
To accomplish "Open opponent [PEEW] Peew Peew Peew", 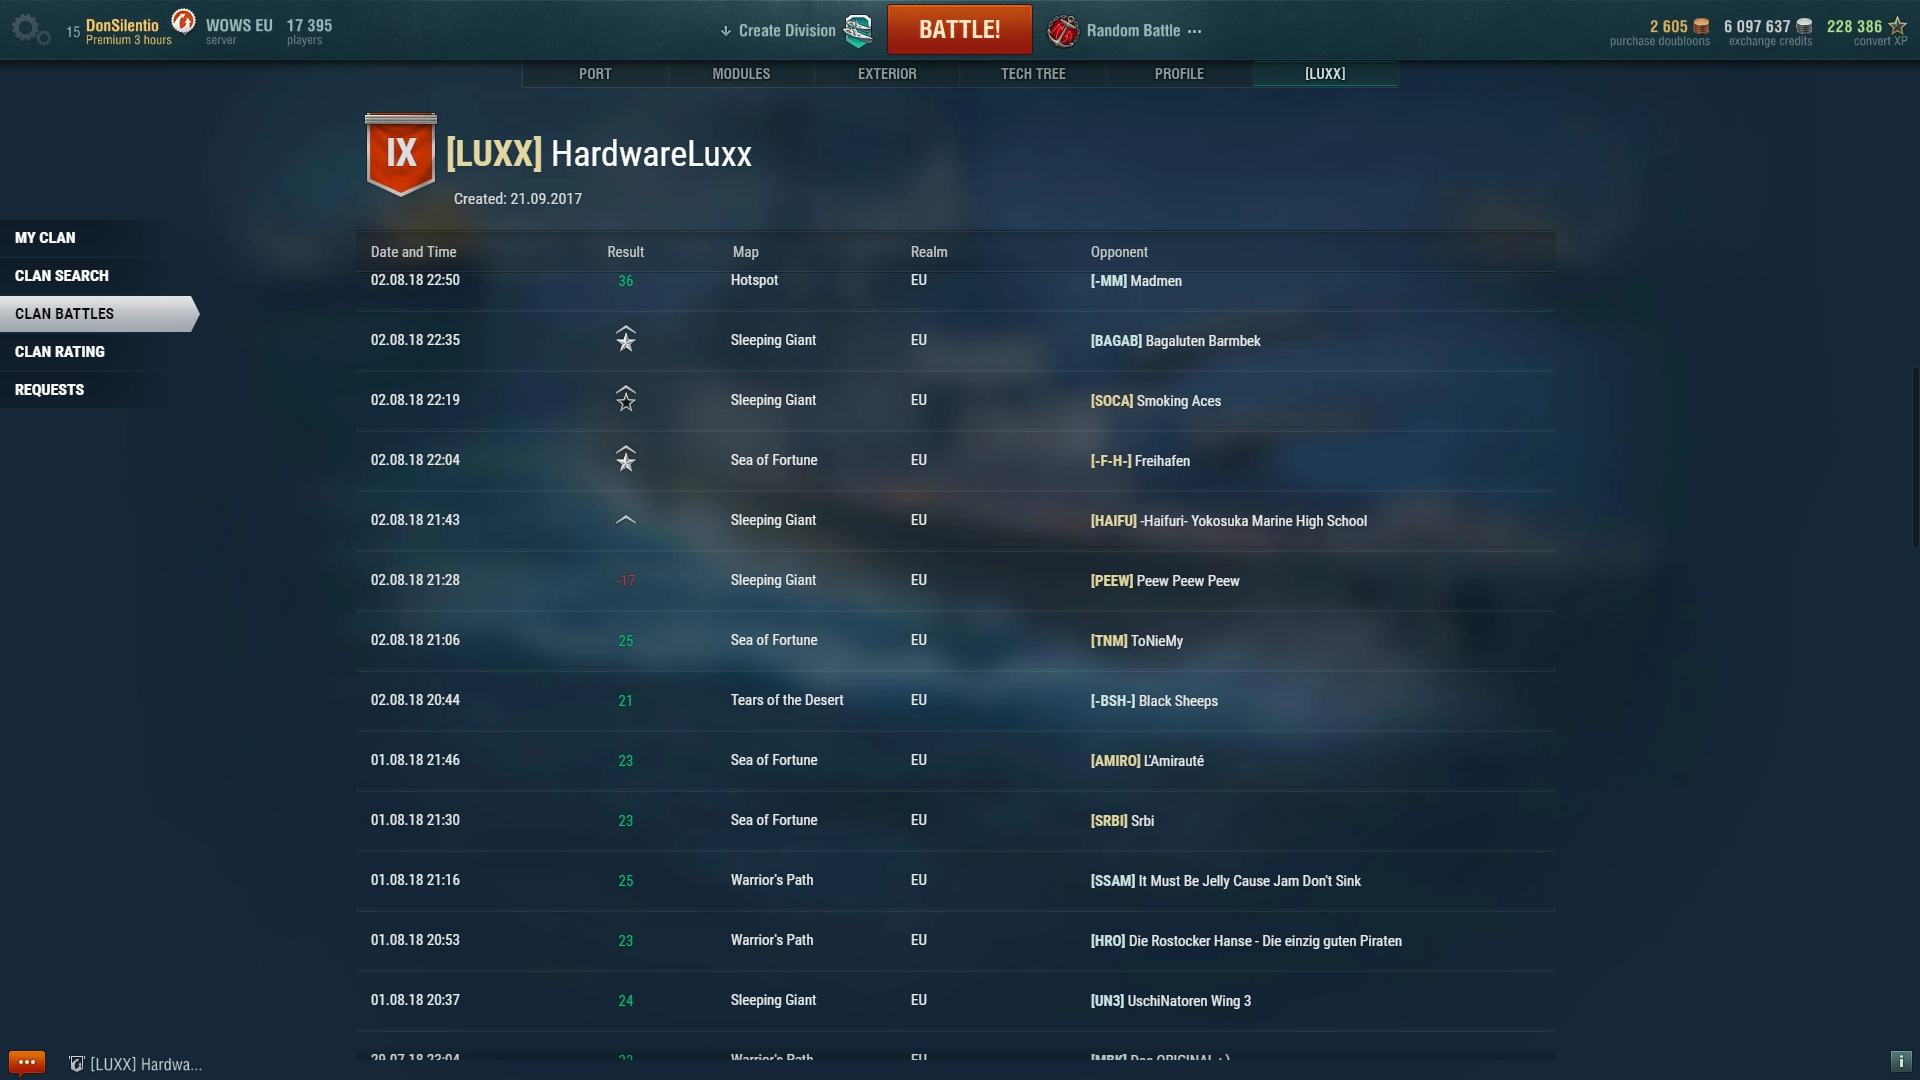I will tap(1165, 581).
